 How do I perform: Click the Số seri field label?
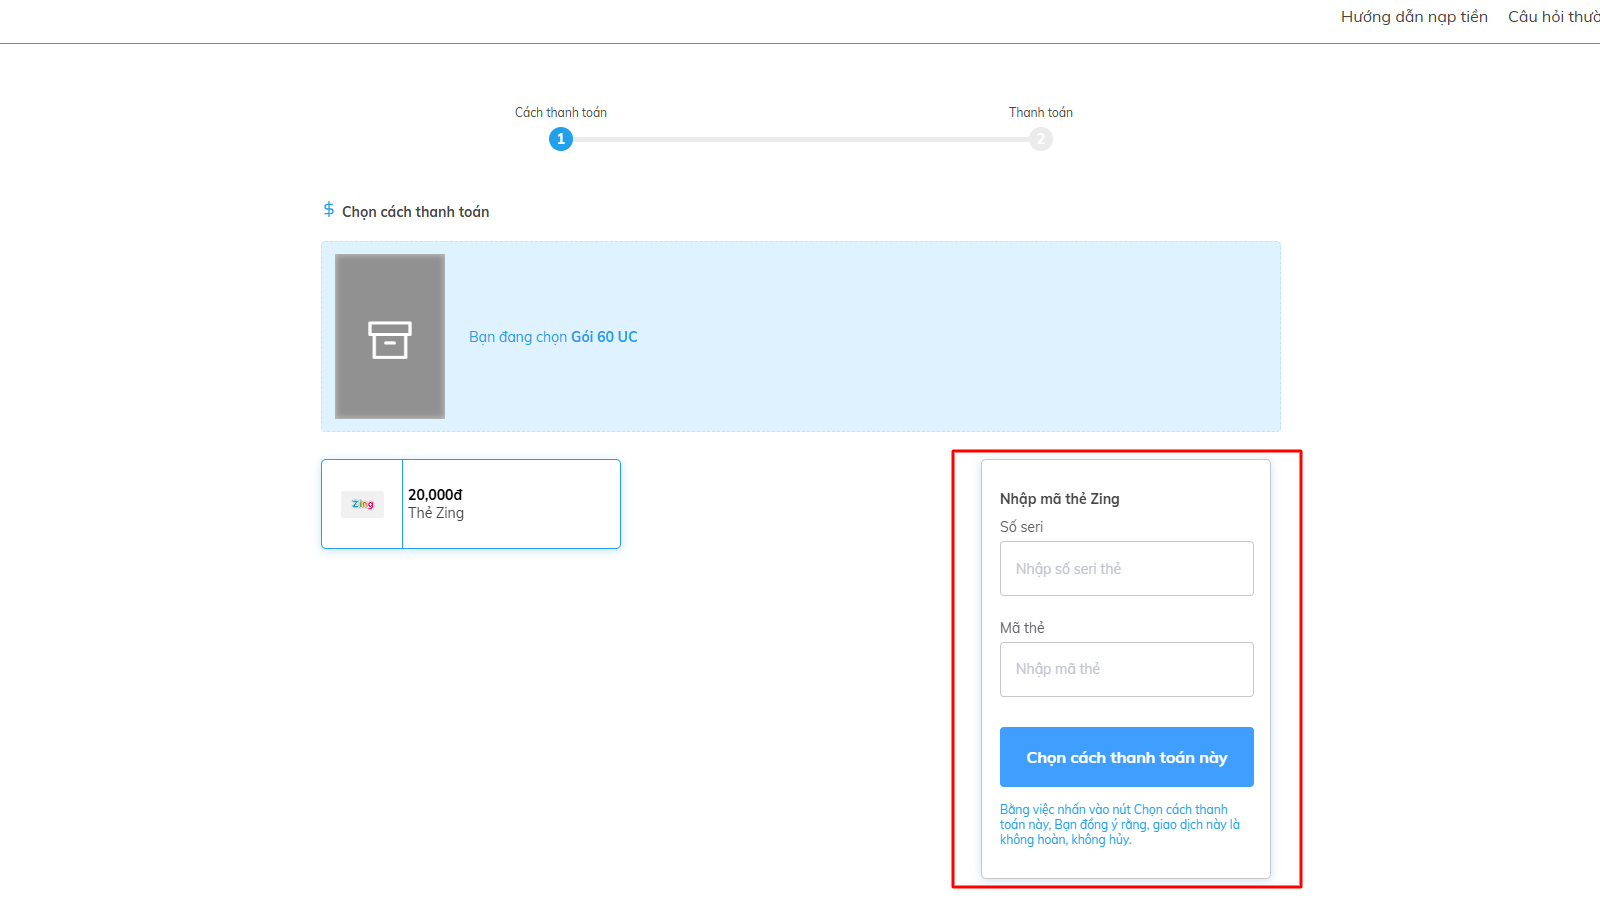click(1021, 527)
